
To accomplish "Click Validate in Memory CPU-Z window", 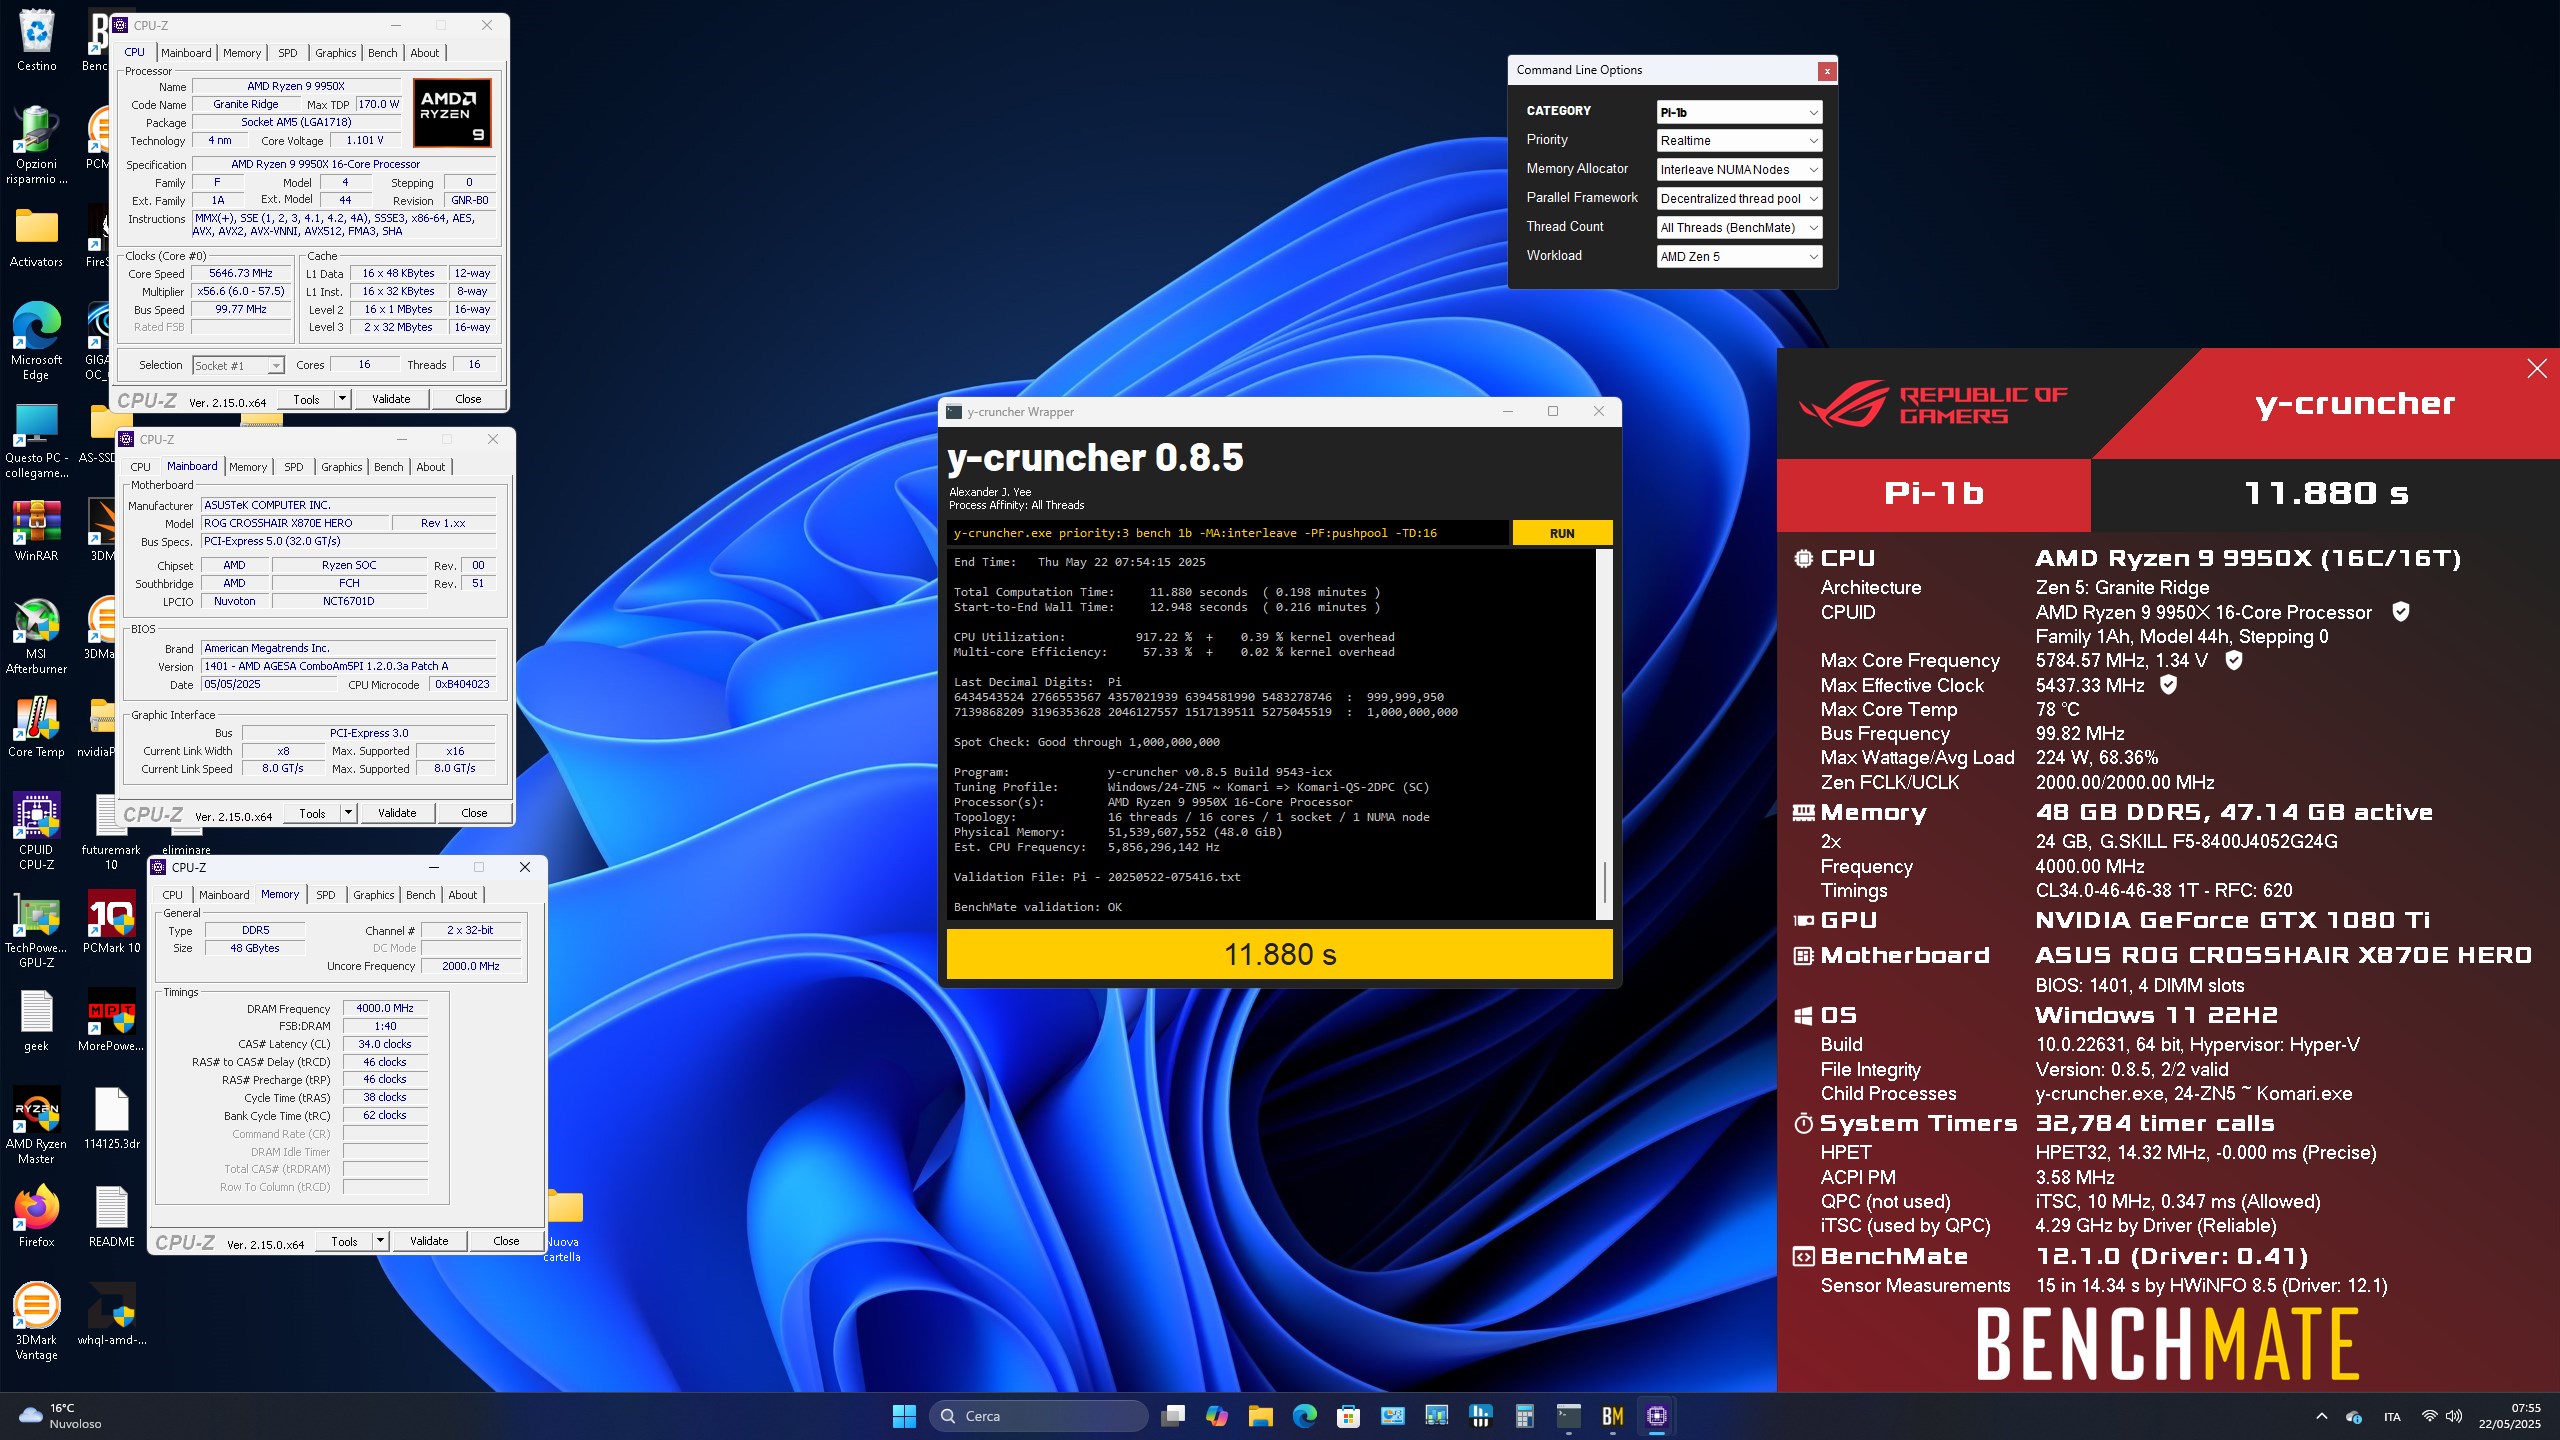I will point(429,1241).
